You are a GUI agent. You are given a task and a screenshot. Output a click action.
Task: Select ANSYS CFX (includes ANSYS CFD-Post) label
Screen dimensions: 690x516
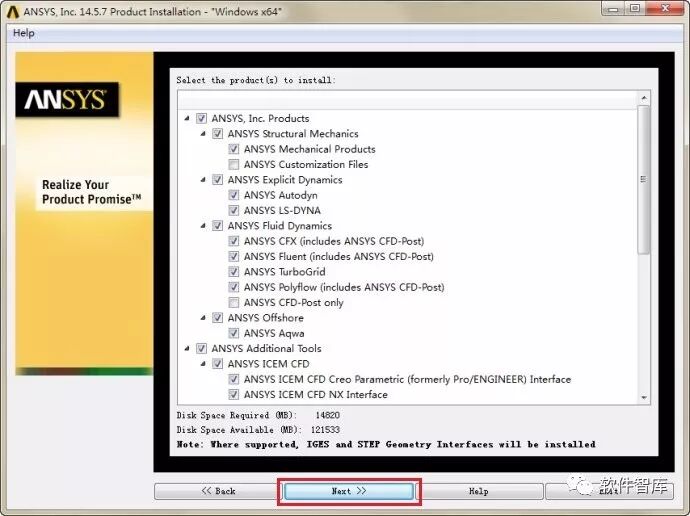[x=334, y=241]
